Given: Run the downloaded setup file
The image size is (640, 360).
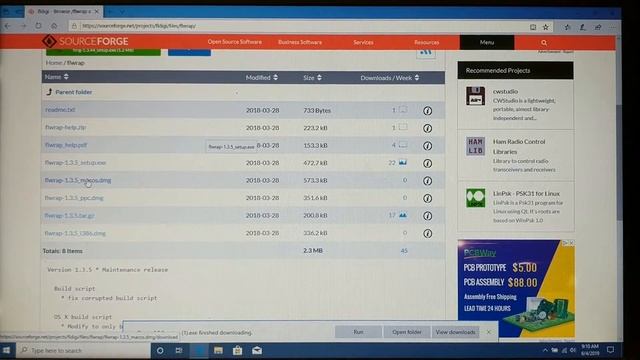Looking at the screenshot, I should tap(358, 332).
